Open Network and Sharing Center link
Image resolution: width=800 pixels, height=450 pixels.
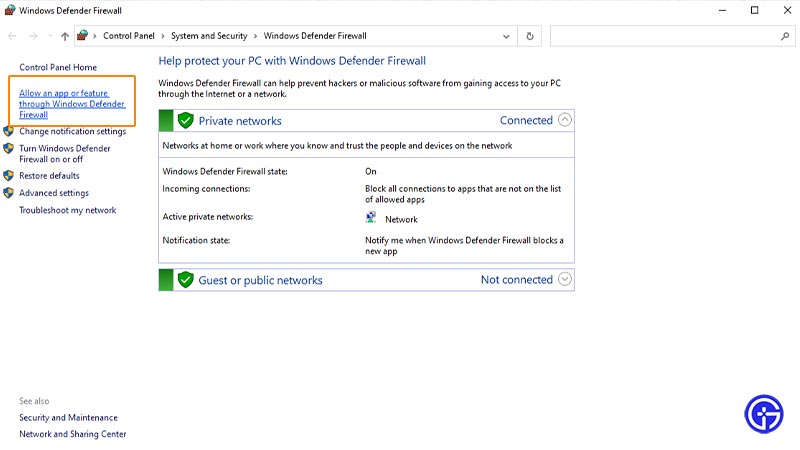tap(72, 434)
